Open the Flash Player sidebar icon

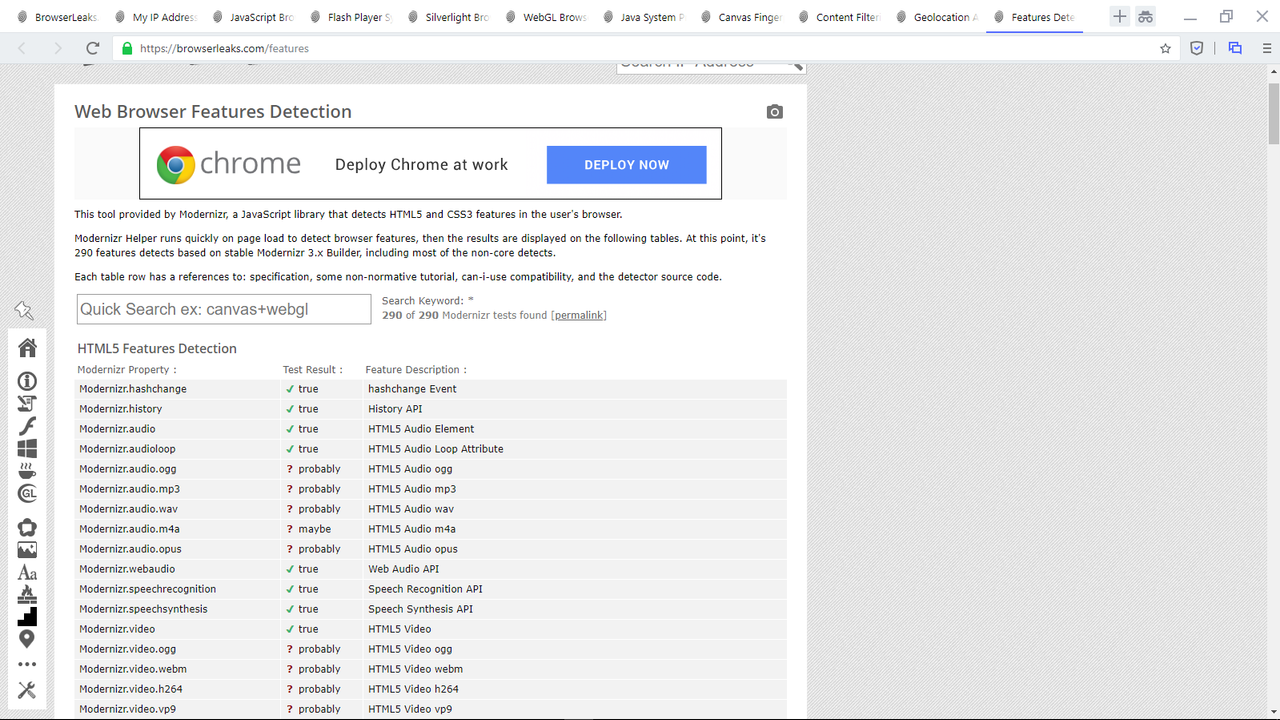[x=27, y=427]
